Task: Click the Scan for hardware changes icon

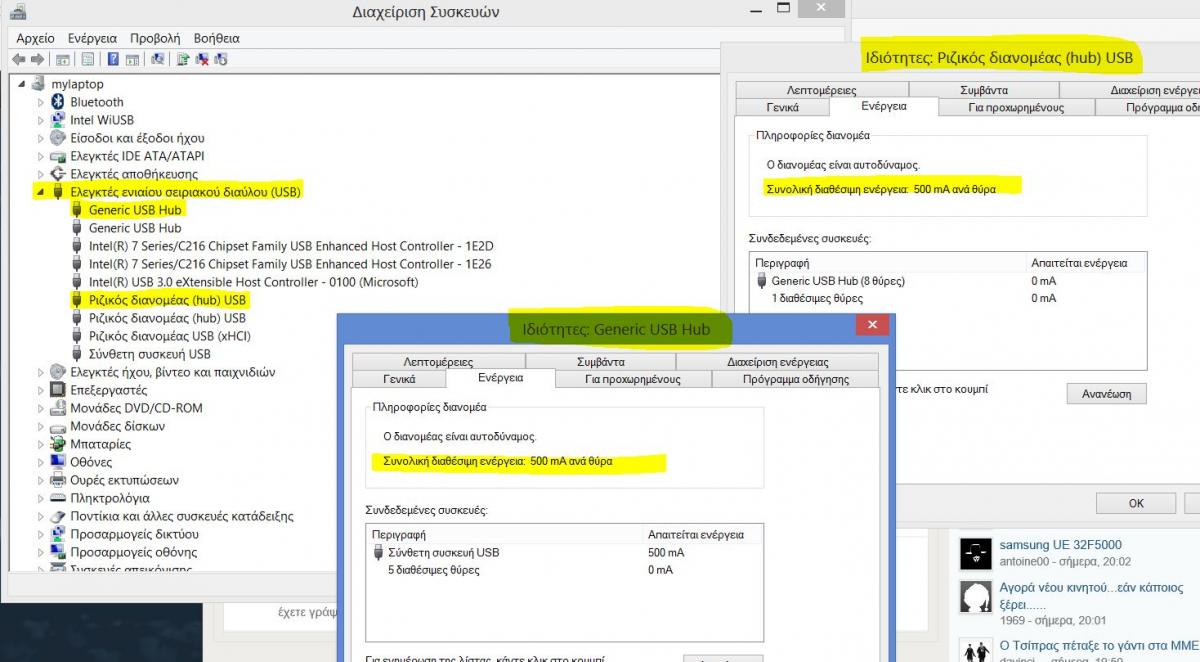Action: 158,60
